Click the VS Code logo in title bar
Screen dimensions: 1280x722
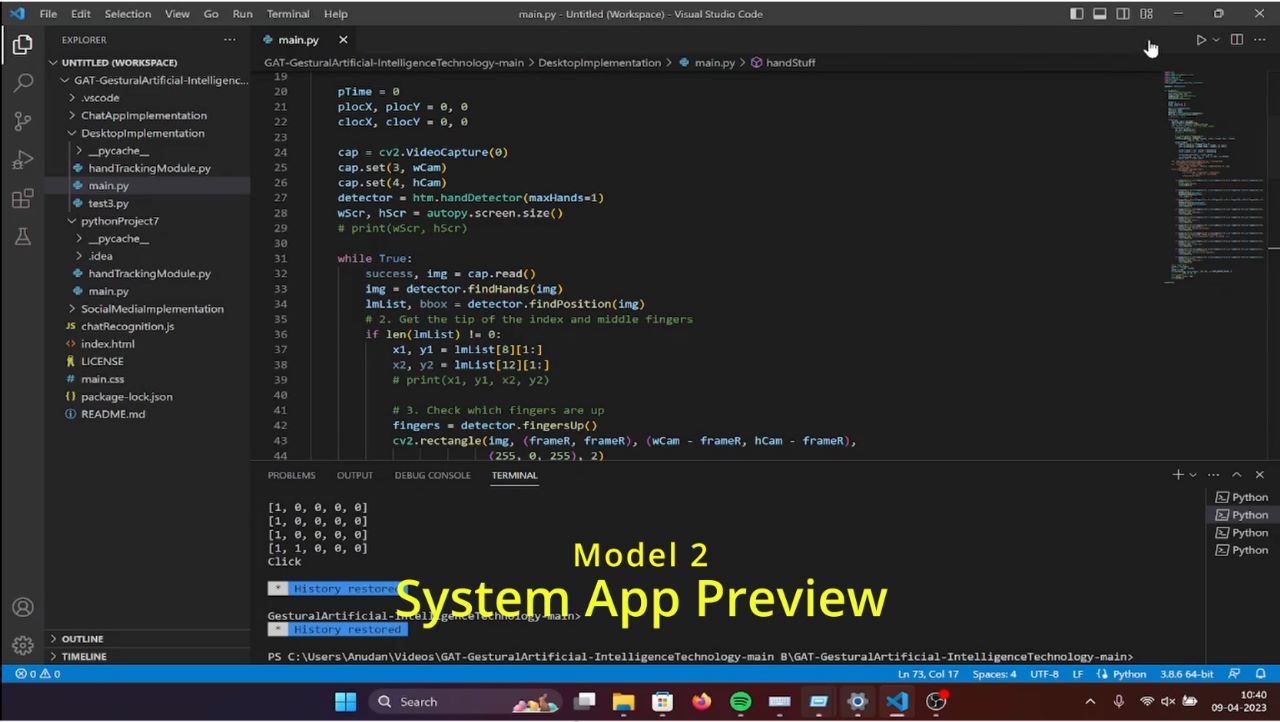click(16, 14)
